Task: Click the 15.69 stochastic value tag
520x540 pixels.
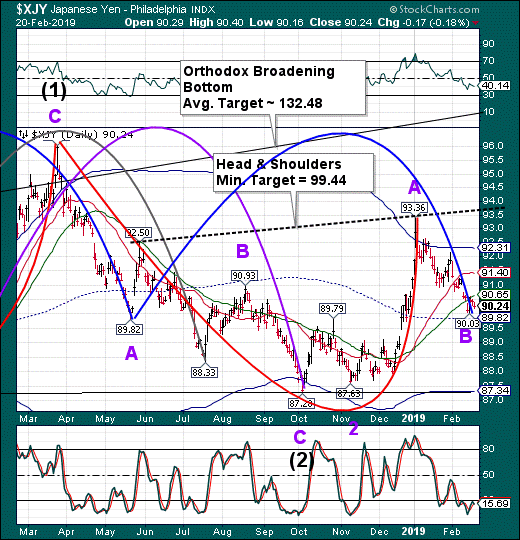Action: click(x=496, y=504)
